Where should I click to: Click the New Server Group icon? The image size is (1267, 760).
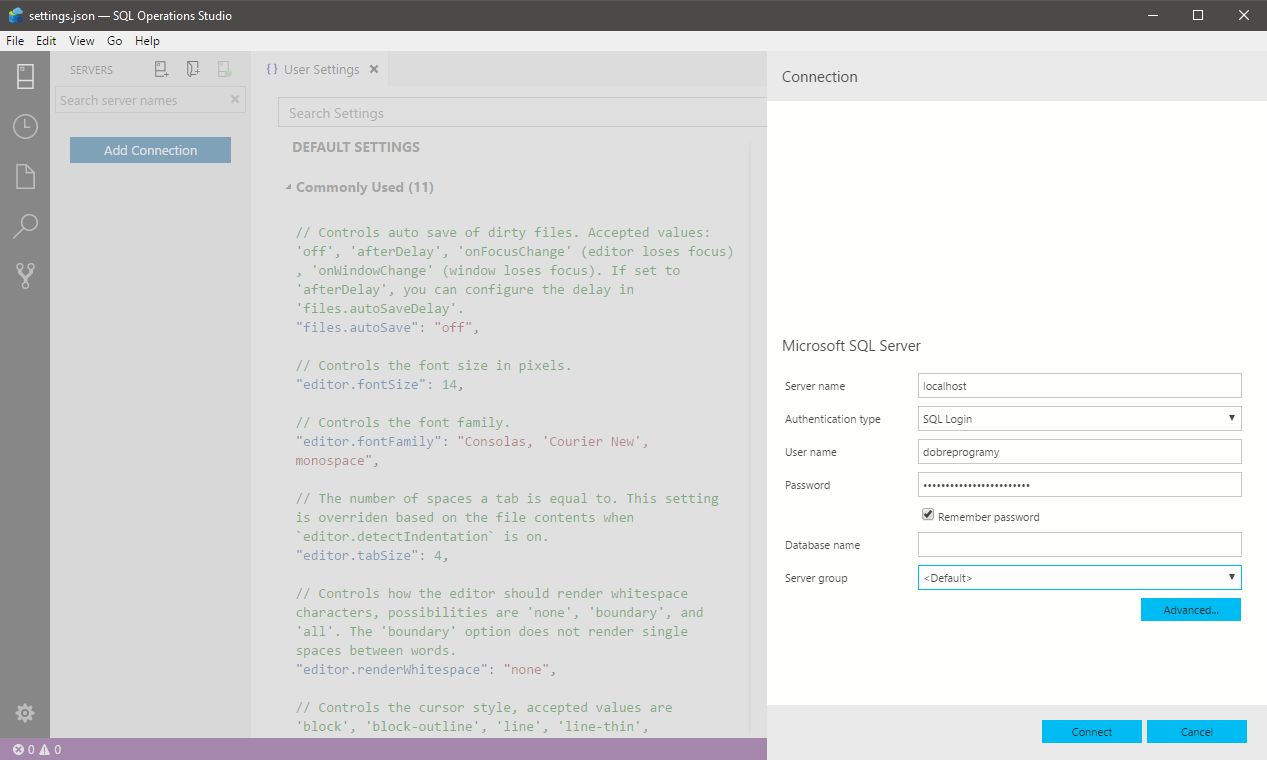193,69
